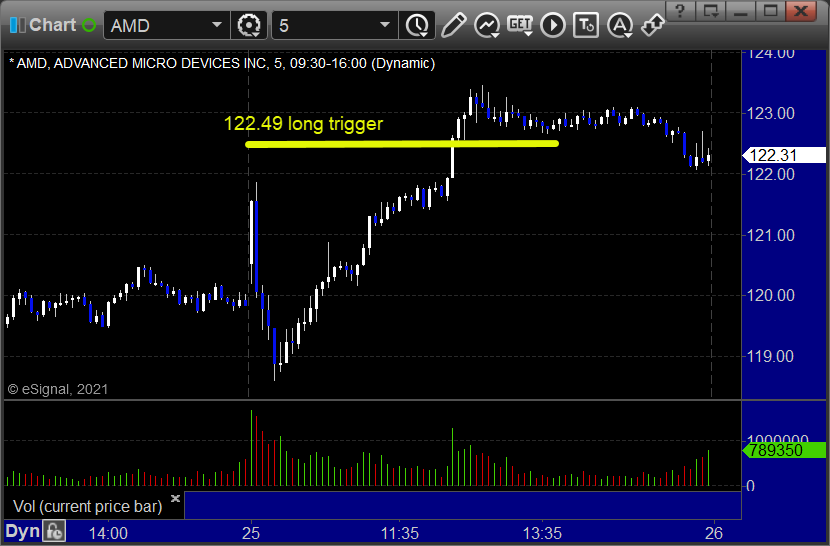The image size is (830, 546).
Task: Close the Vol study pane with x
Action: click(175, 498)
